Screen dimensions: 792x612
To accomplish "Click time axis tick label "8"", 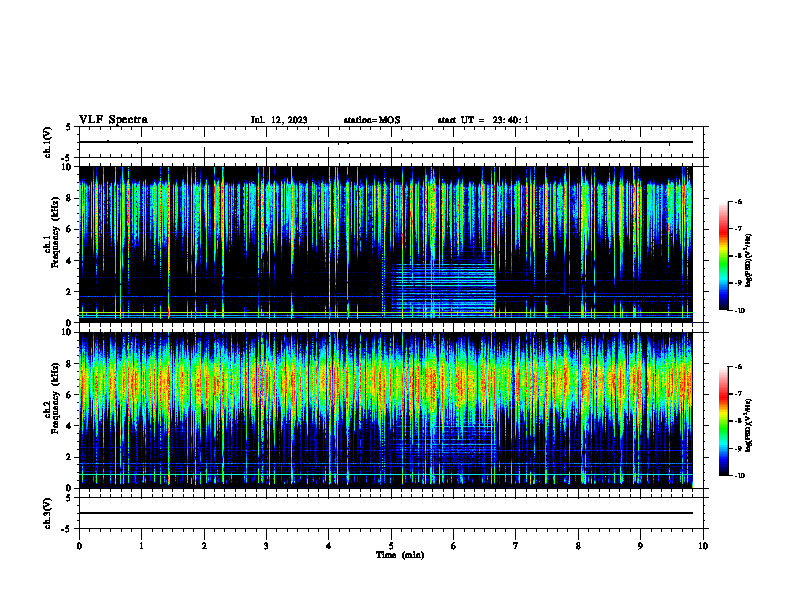I will (x=578, y=546).
